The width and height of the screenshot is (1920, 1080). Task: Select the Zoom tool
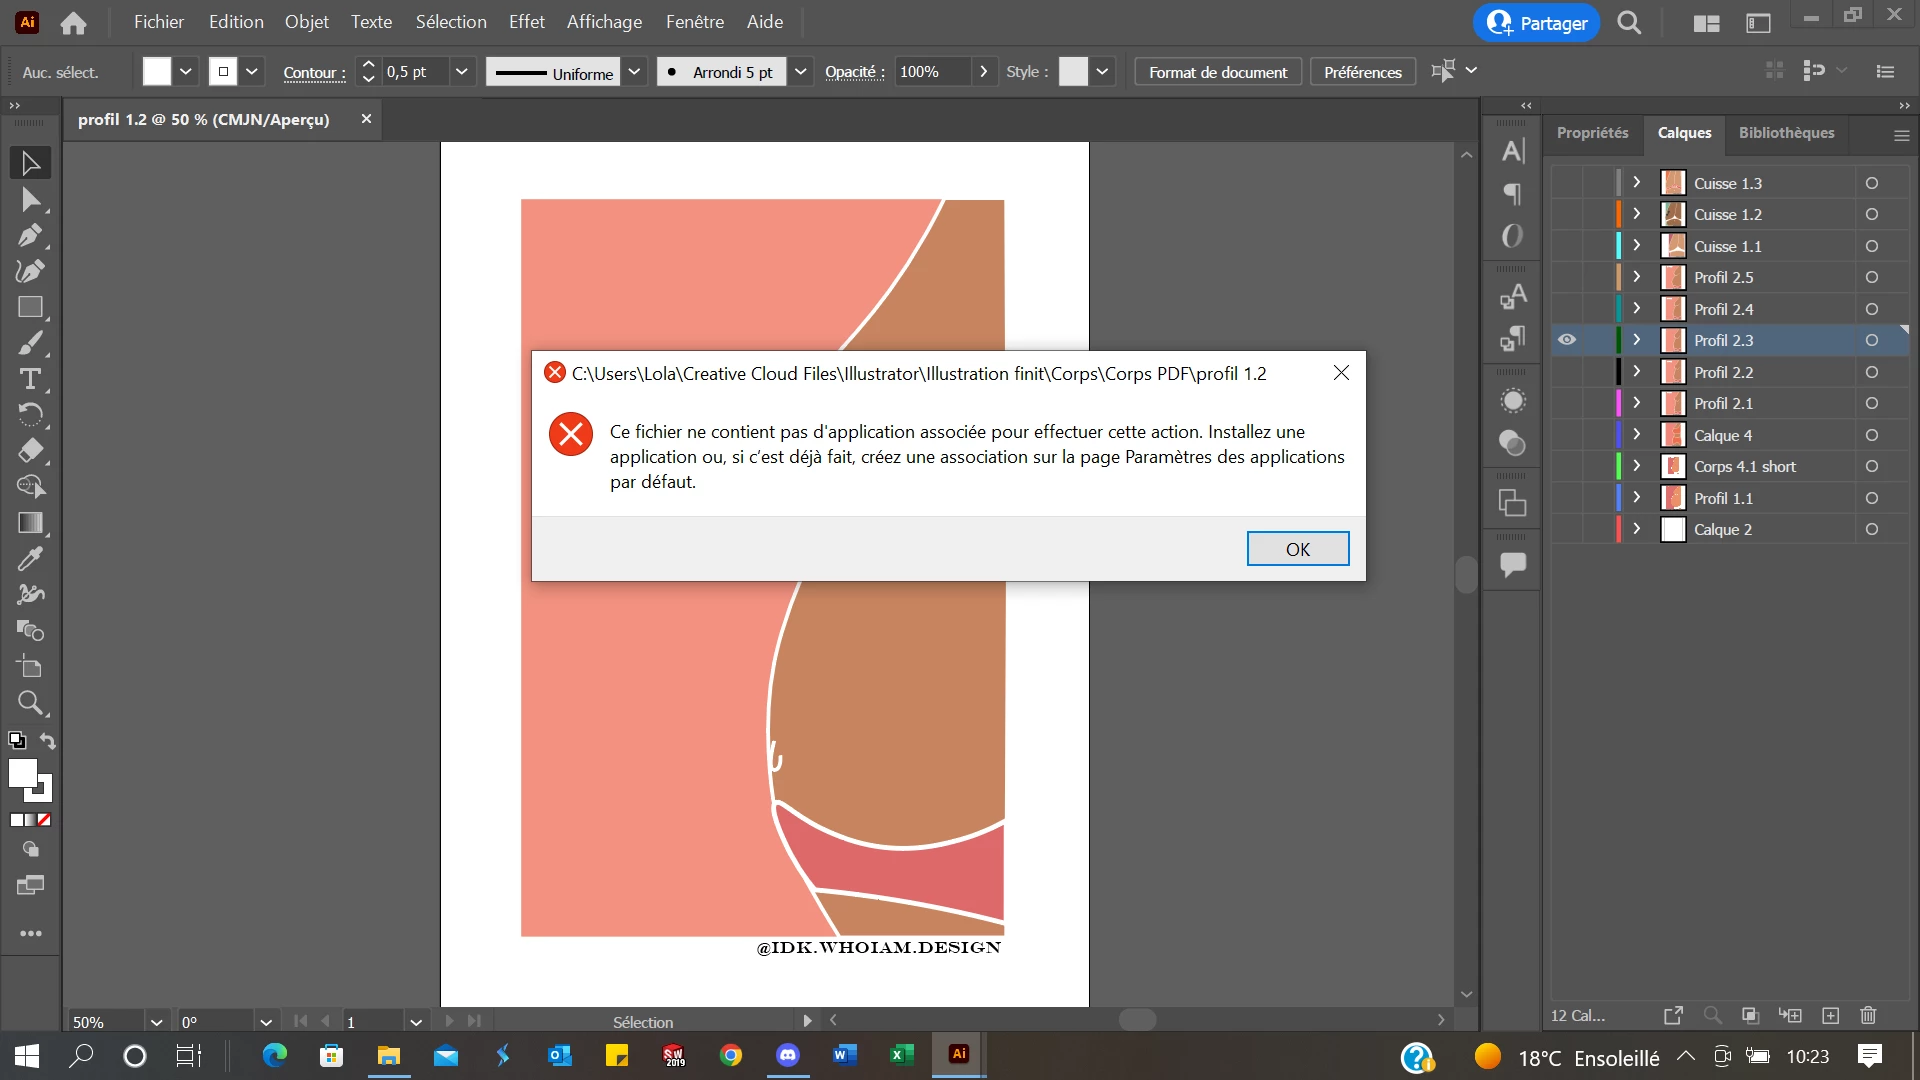point(30,703)
